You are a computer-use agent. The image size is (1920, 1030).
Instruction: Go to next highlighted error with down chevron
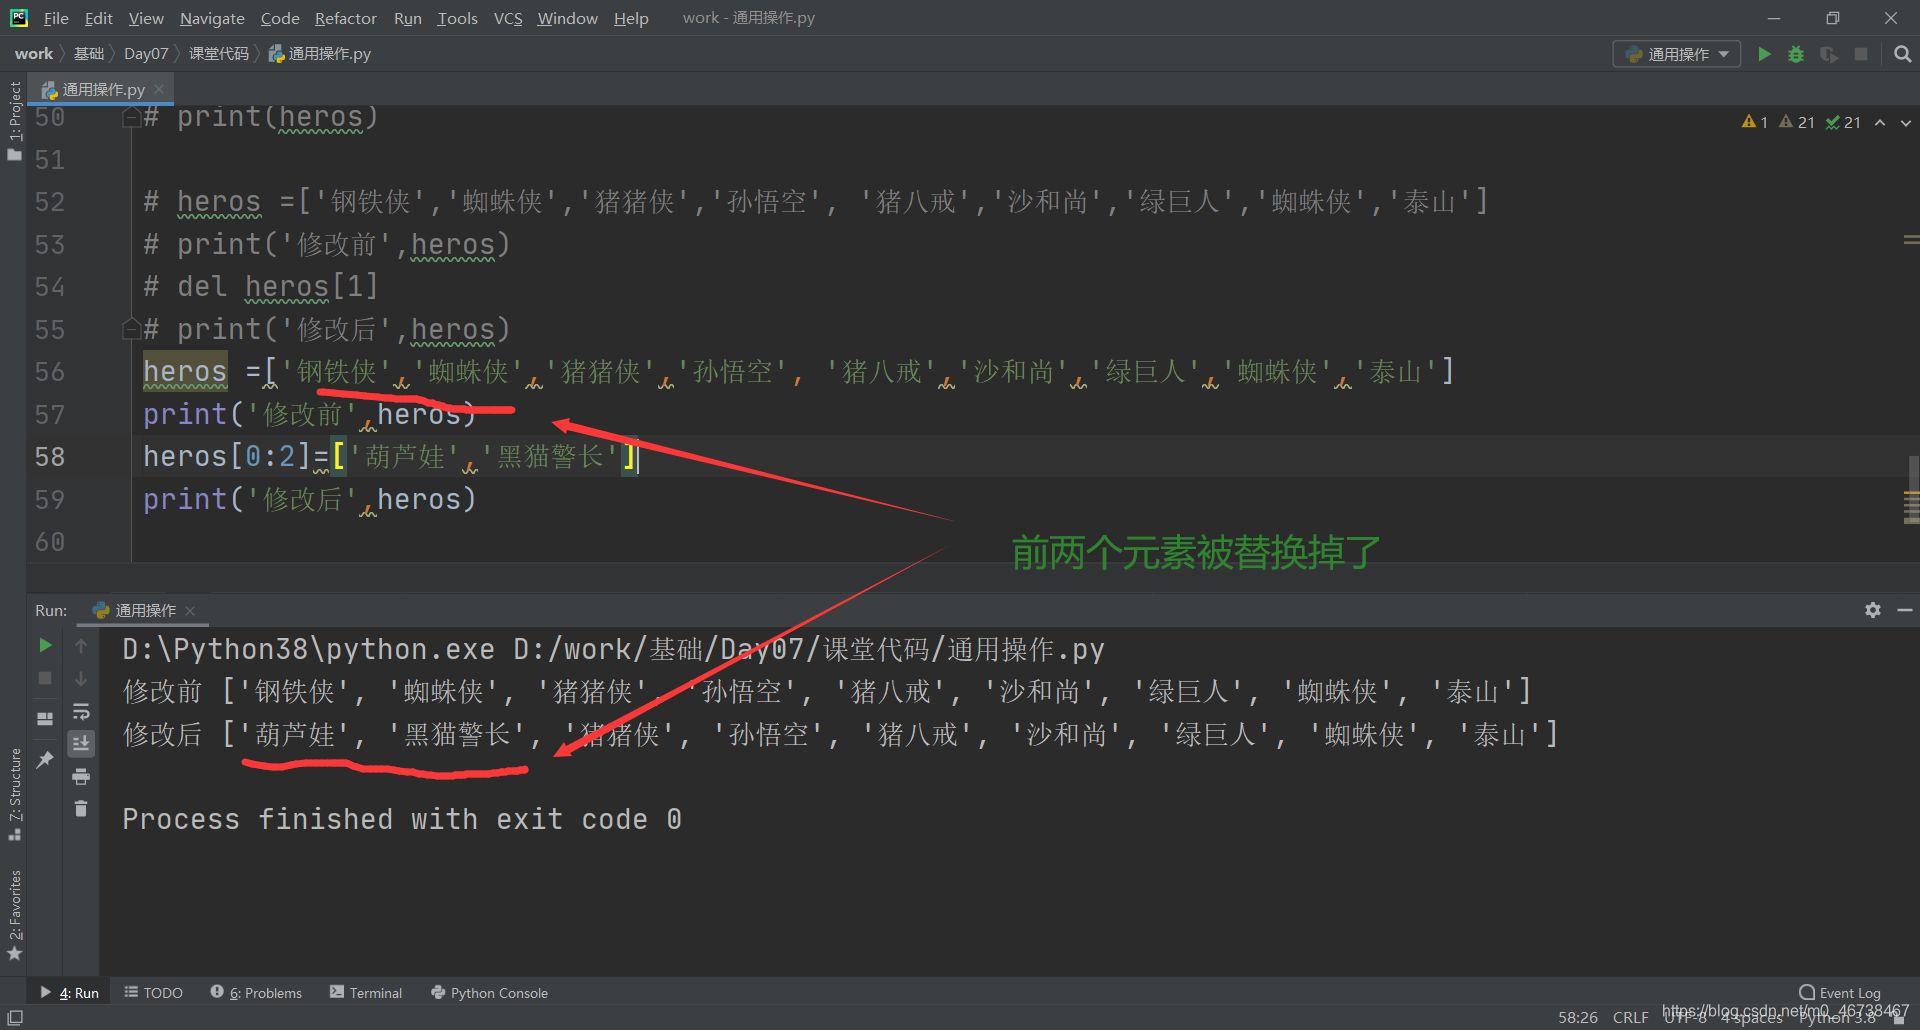tap(1906, 122)
